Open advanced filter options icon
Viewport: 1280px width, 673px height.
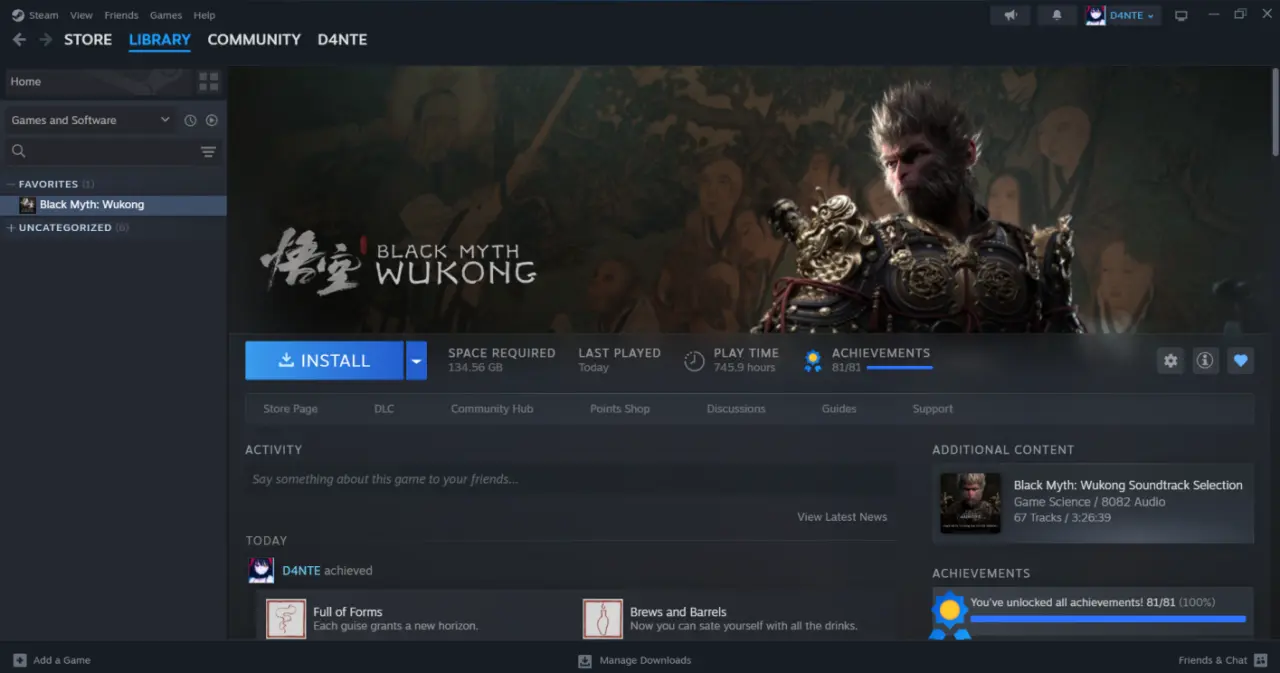coord(208,152)
